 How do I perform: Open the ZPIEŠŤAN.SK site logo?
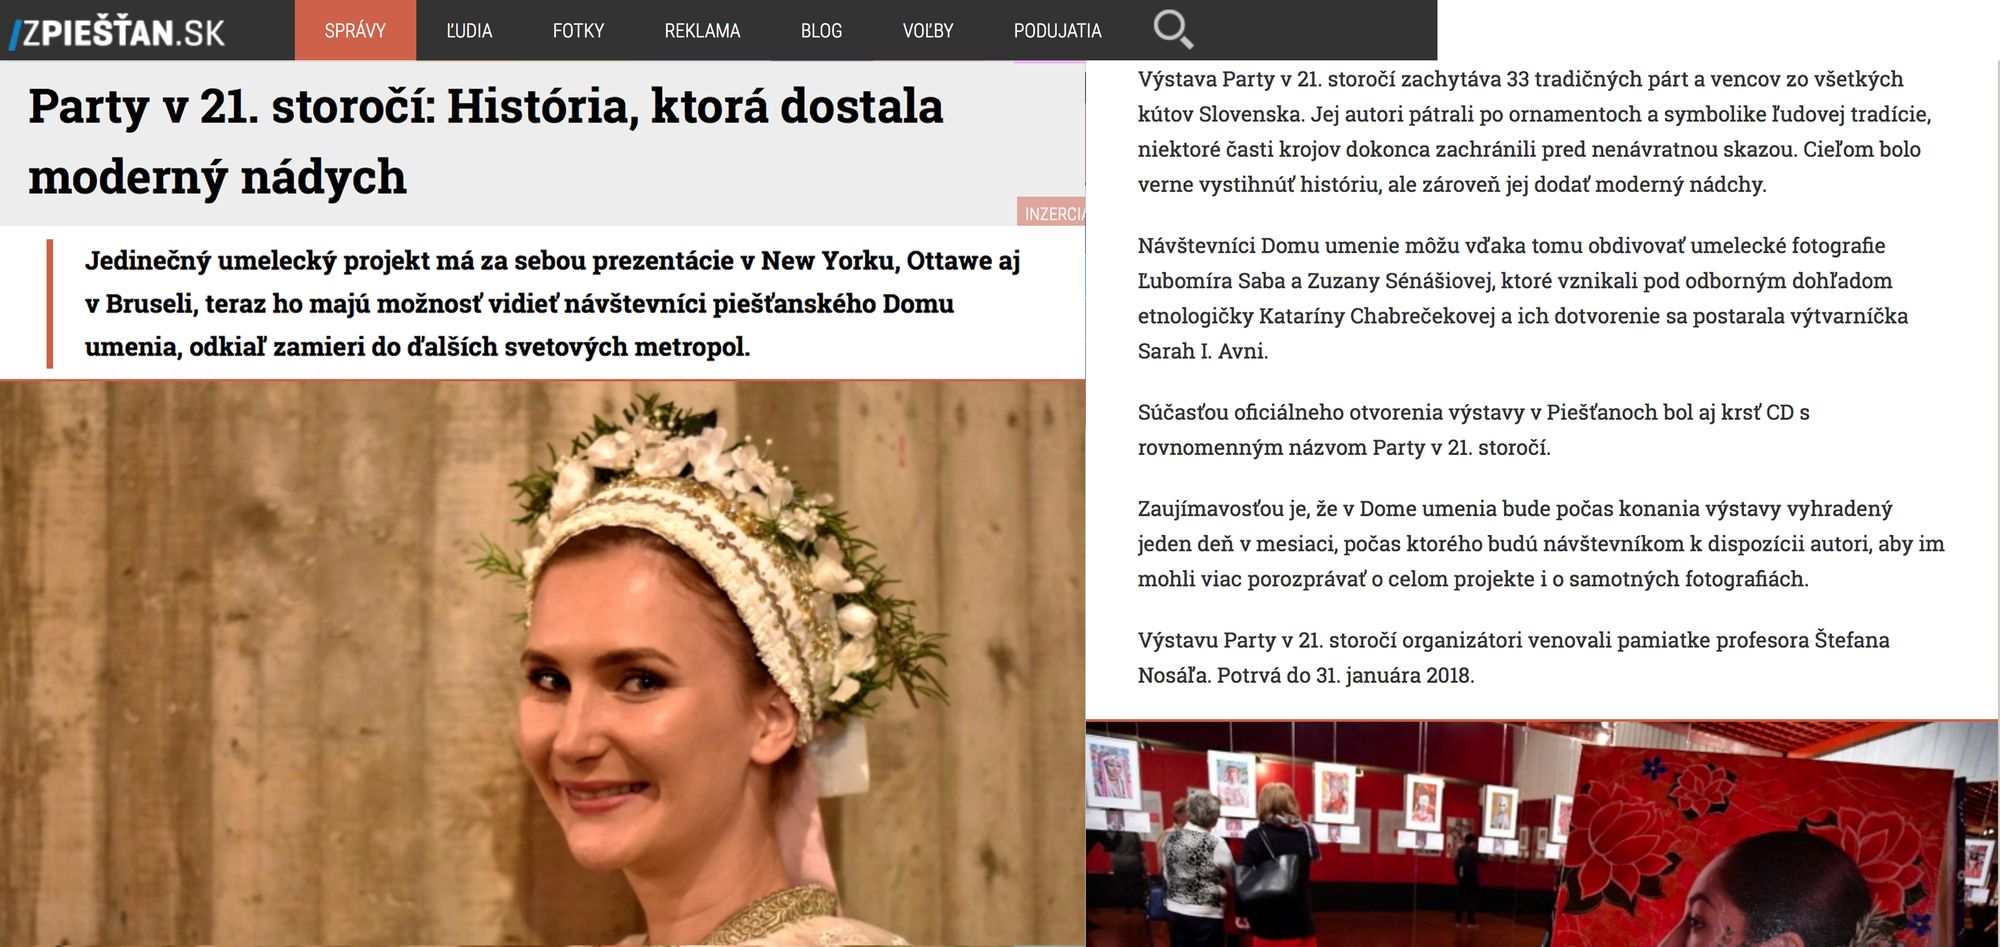(117, 32)
